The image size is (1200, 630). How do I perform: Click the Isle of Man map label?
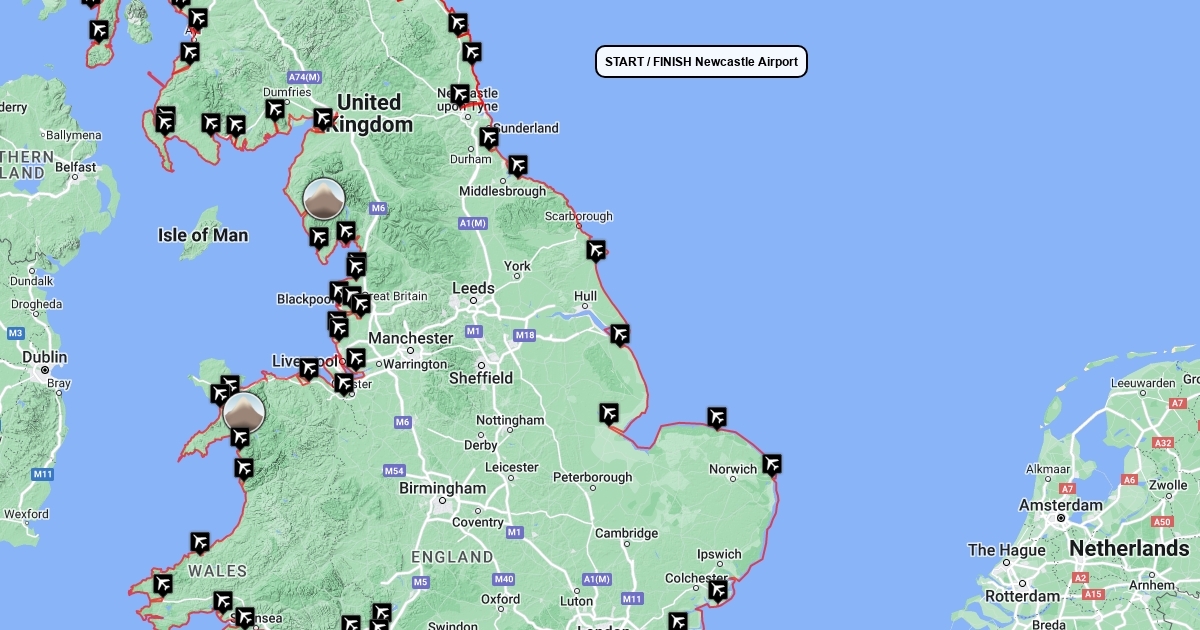point(203,235)
